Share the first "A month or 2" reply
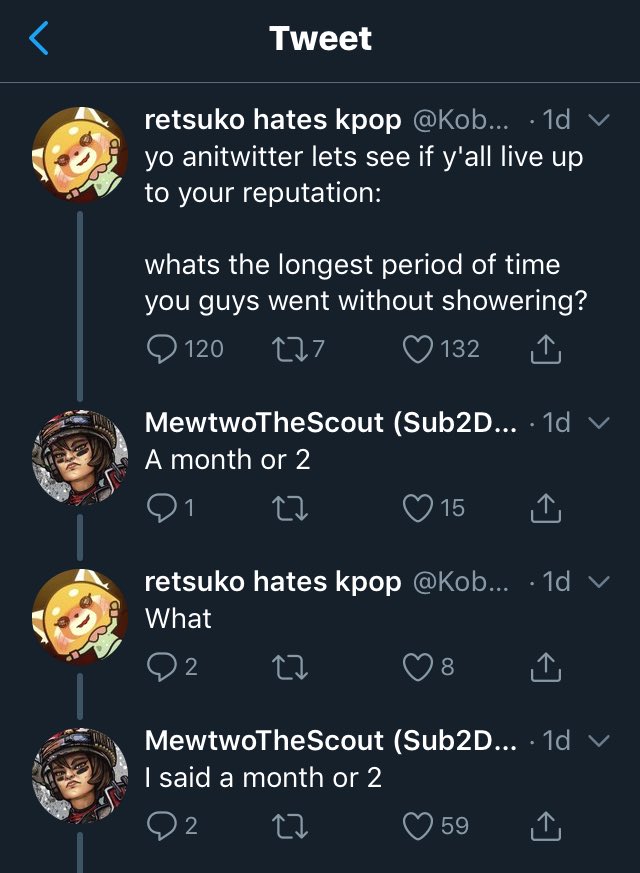 [542, 508]
